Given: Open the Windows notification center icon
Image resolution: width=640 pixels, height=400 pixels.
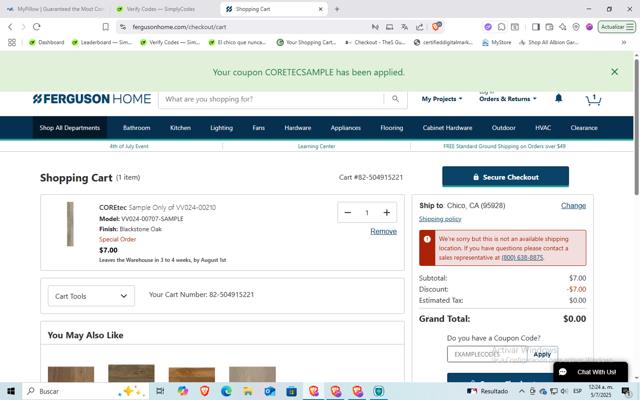Looking at the screenshot, I should (x=627, y=391).
